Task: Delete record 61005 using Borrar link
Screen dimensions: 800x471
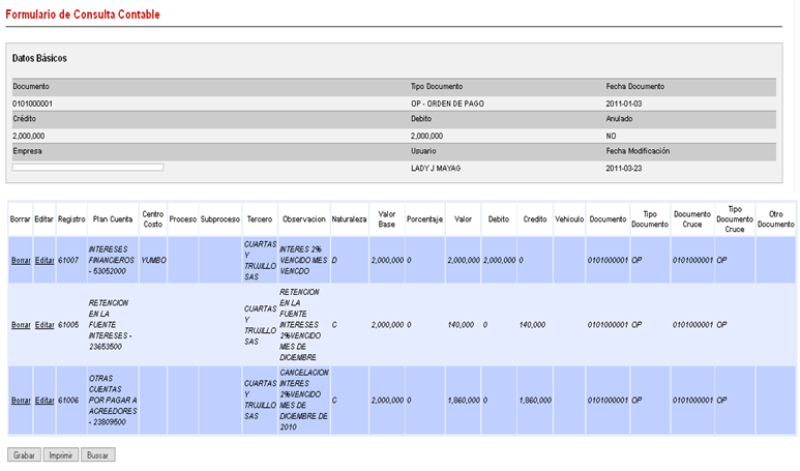Action: pyautogui.click(x=20, y=326)
